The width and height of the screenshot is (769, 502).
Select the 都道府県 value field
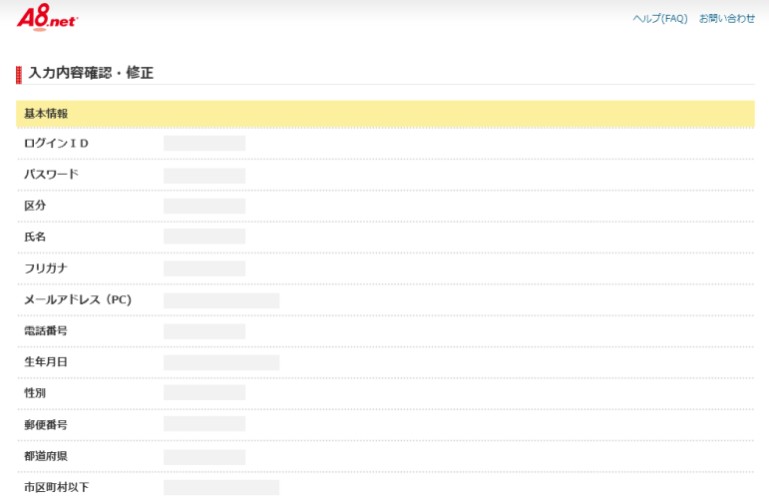(x=204, y=456)
